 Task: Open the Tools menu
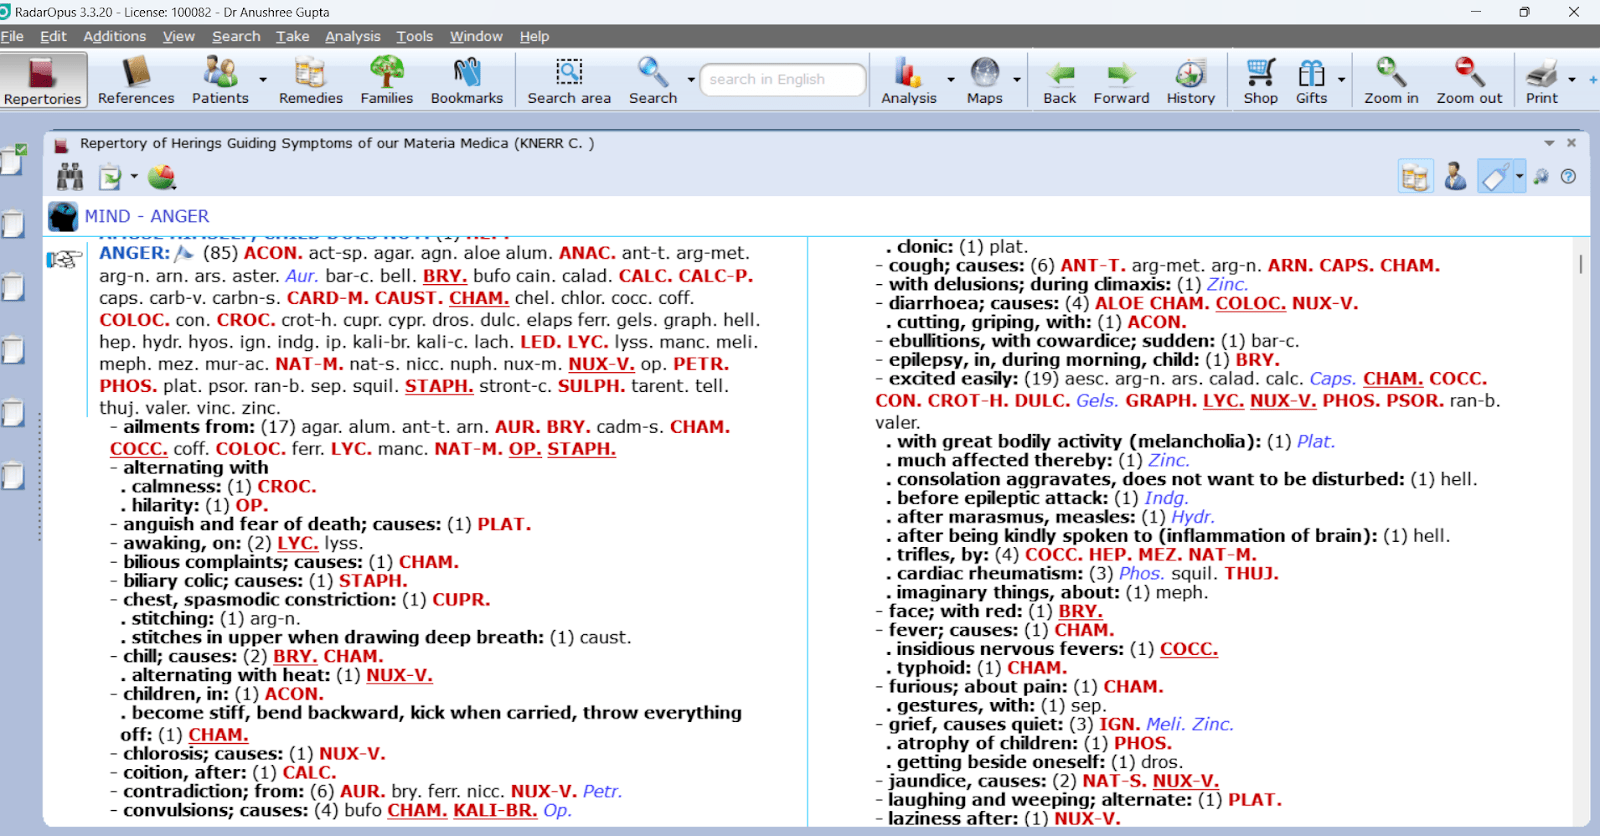(x=414, y=36)
